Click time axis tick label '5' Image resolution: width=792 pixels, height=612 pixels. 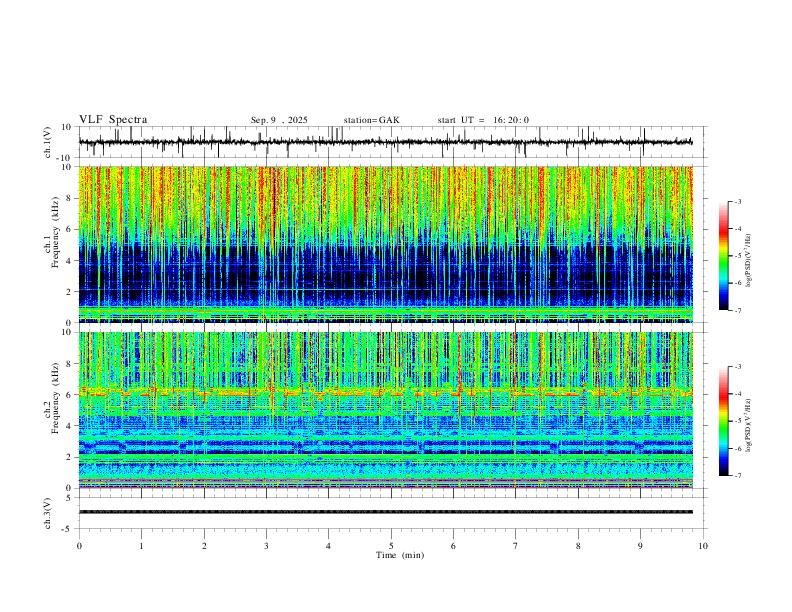pyautogui.click(x=391, y=546)
